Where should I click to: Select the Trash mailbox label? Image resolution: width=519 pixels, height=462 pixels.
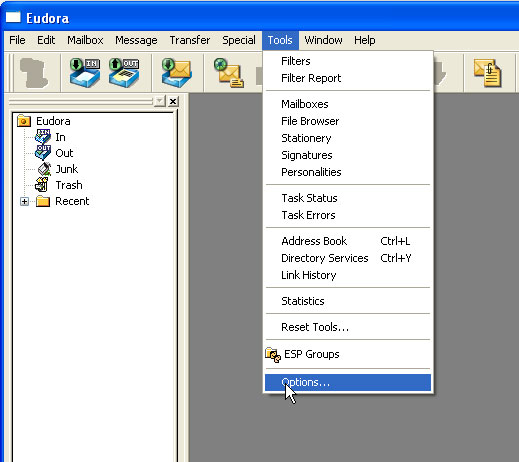point(69,185)
